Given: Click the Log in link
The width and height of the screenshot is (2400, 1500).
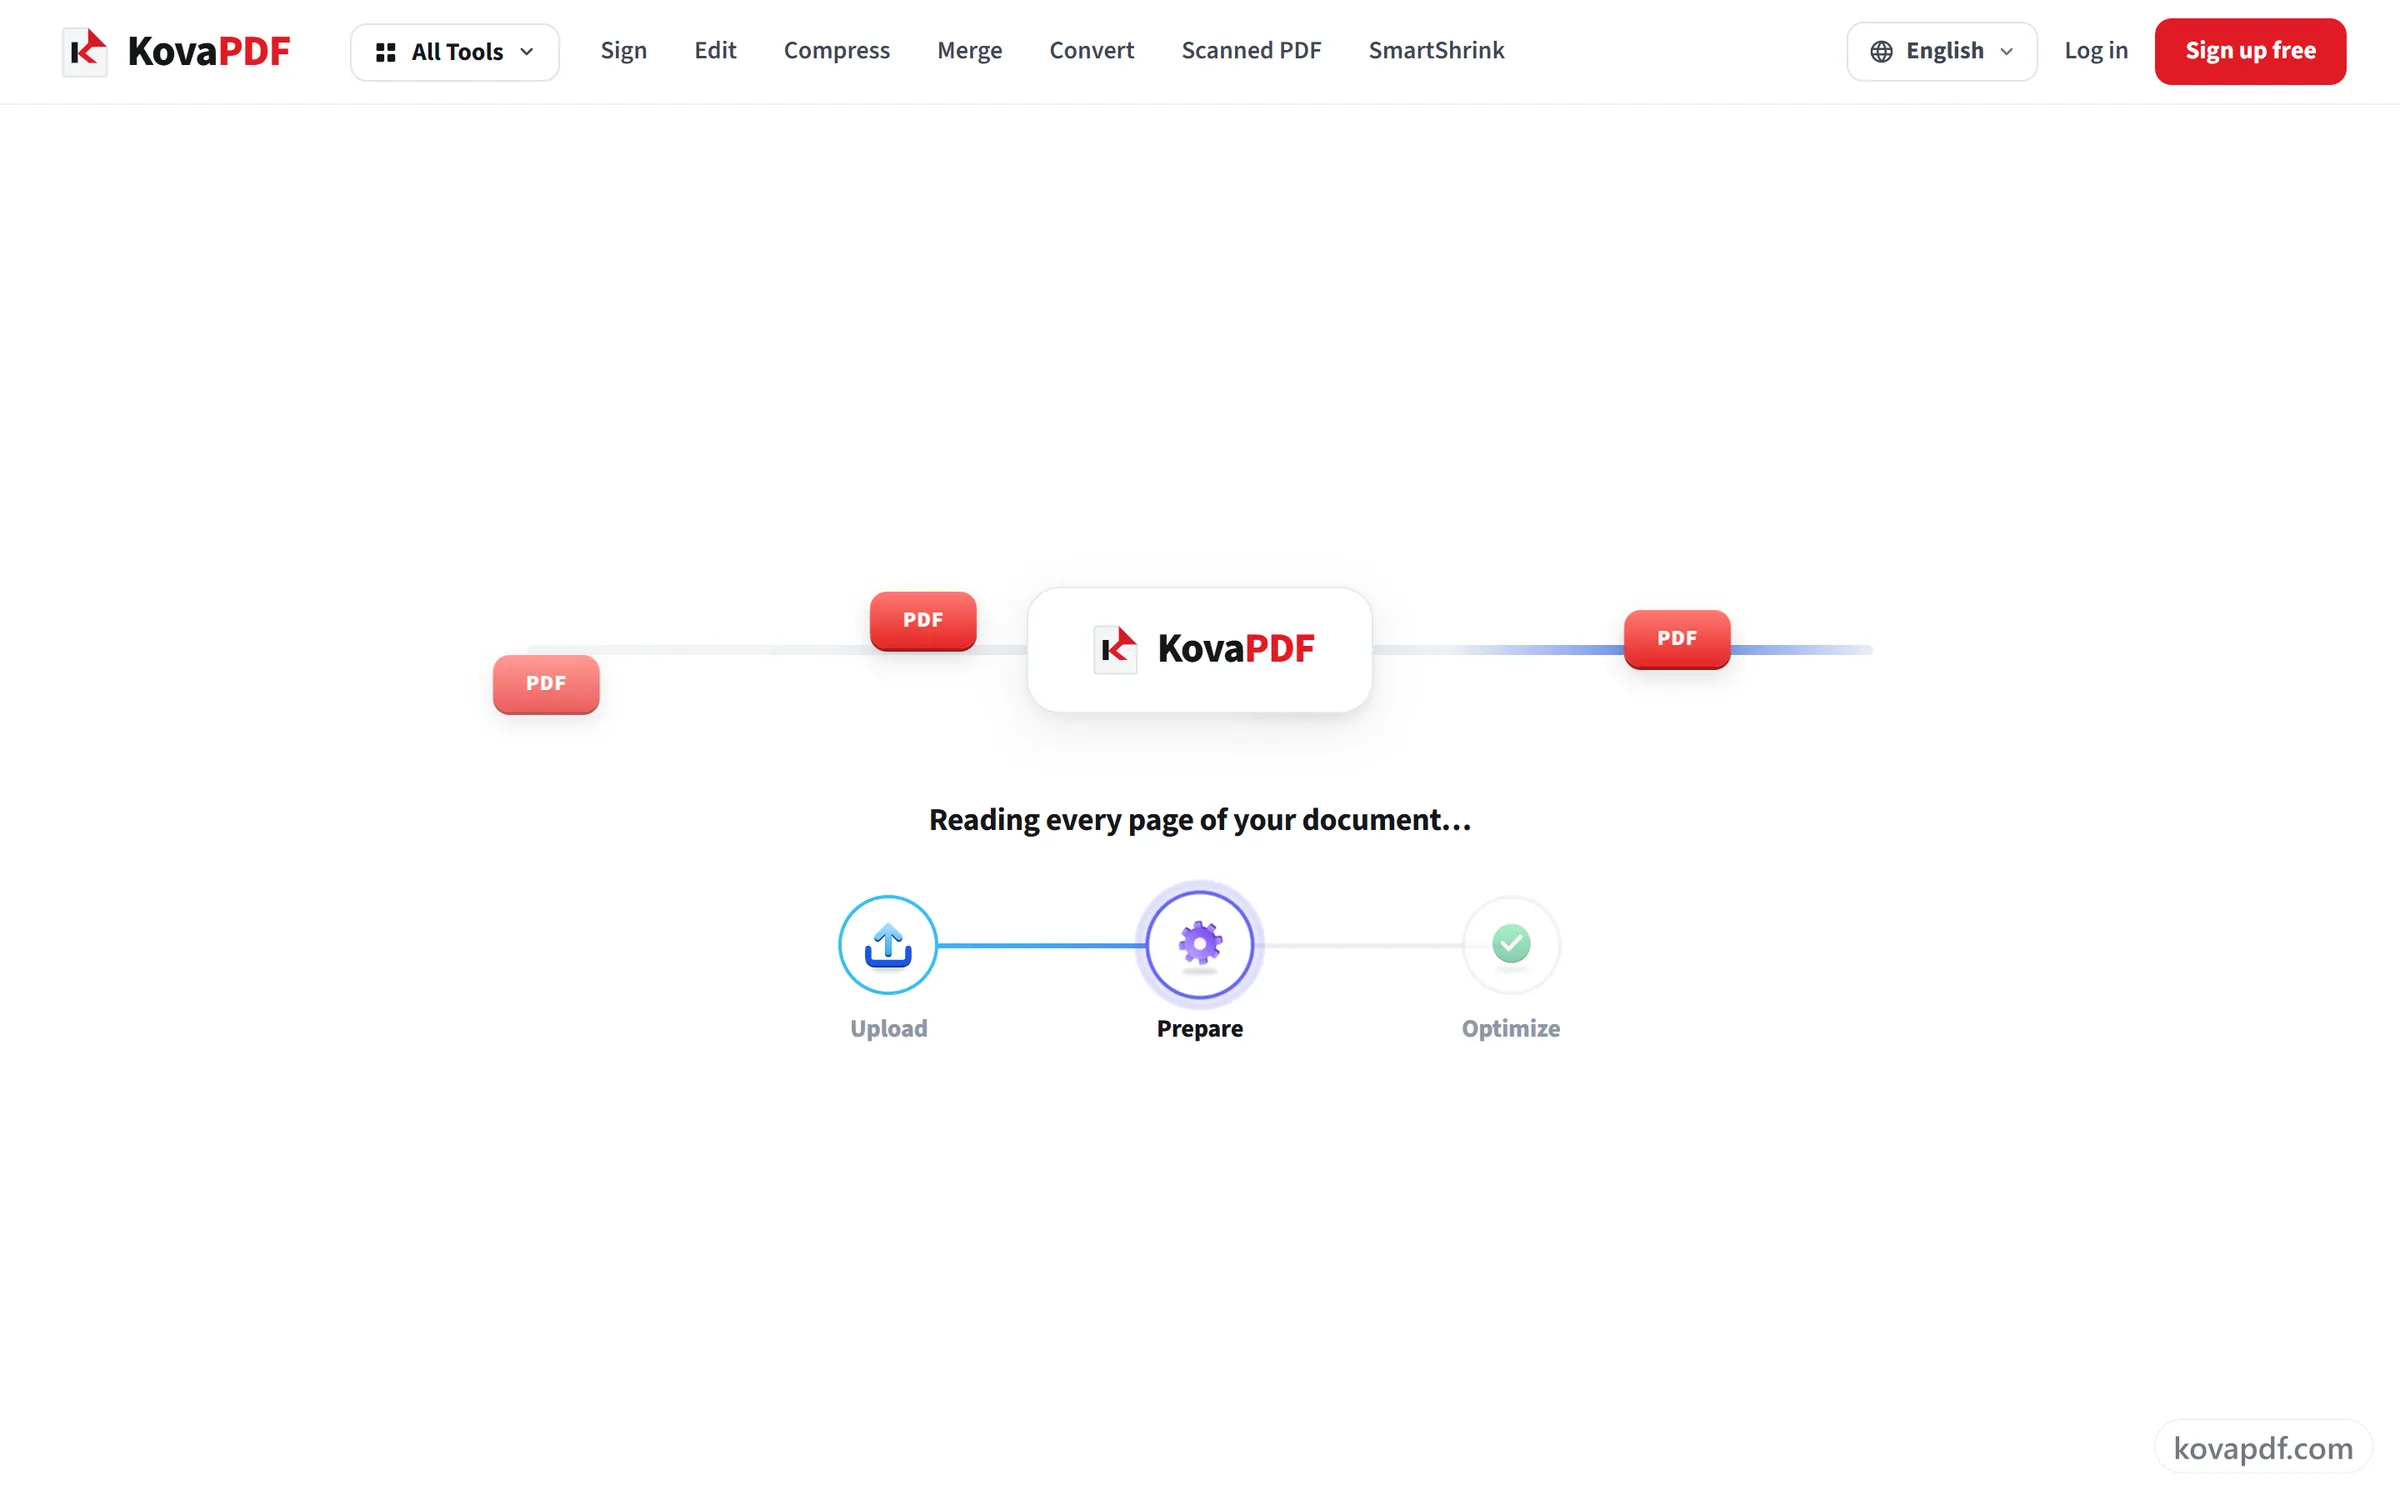Looking at the screenshot, I should point(2096,51).
